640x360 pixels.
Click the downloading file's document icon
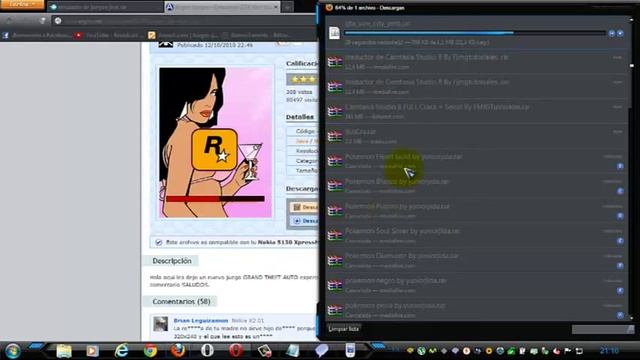click(x=334, y=33)
